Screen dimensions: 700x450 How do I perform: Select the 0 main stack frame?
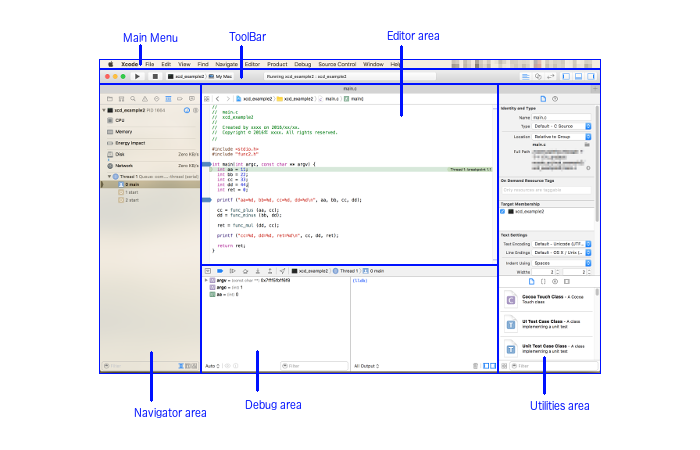coord(150,184)
